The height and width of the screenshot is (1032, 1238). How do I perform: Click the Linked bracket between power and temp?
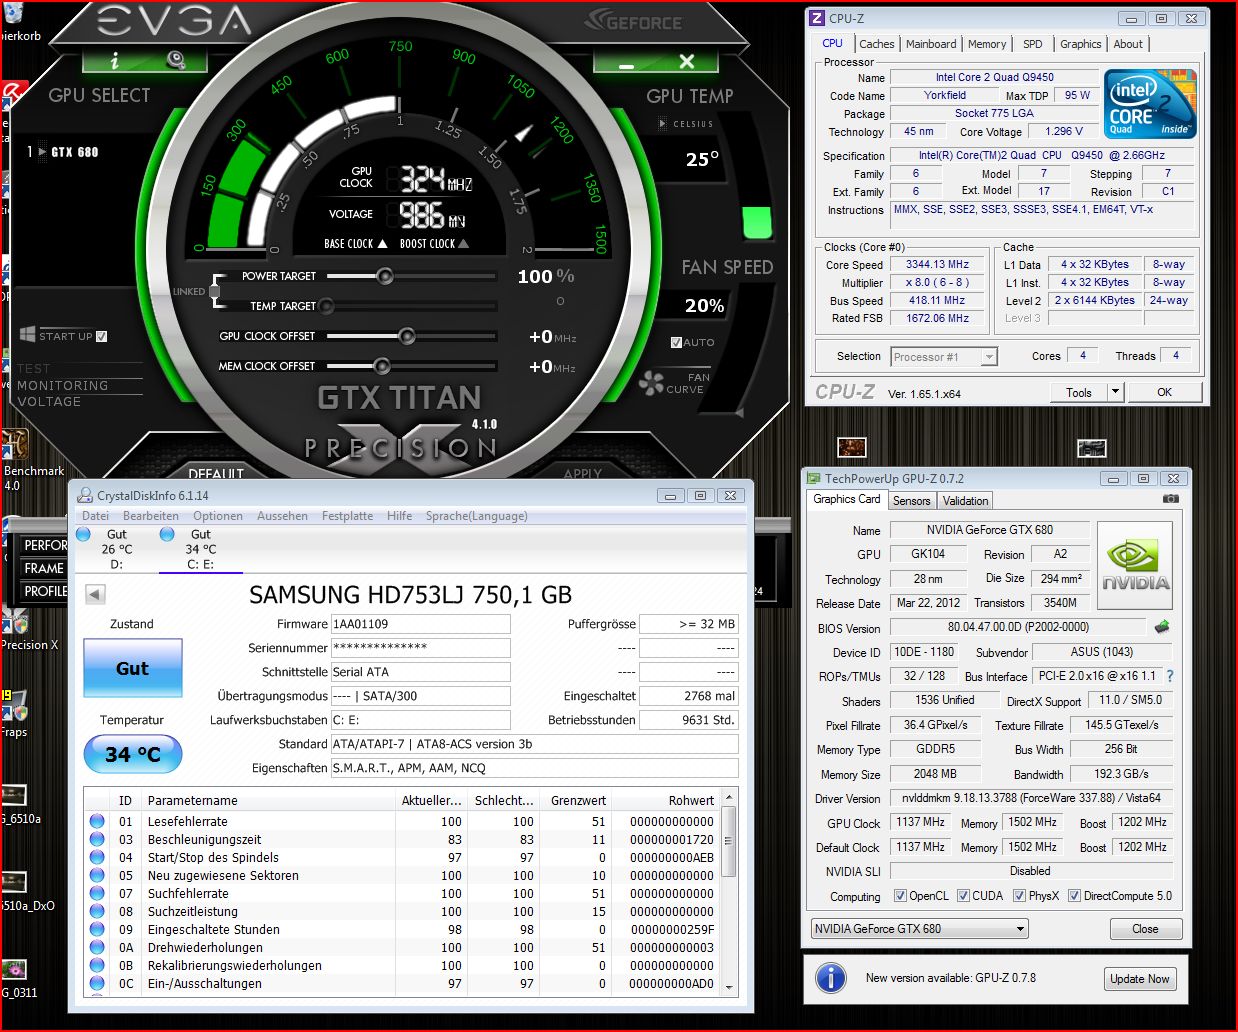(216, 291)
